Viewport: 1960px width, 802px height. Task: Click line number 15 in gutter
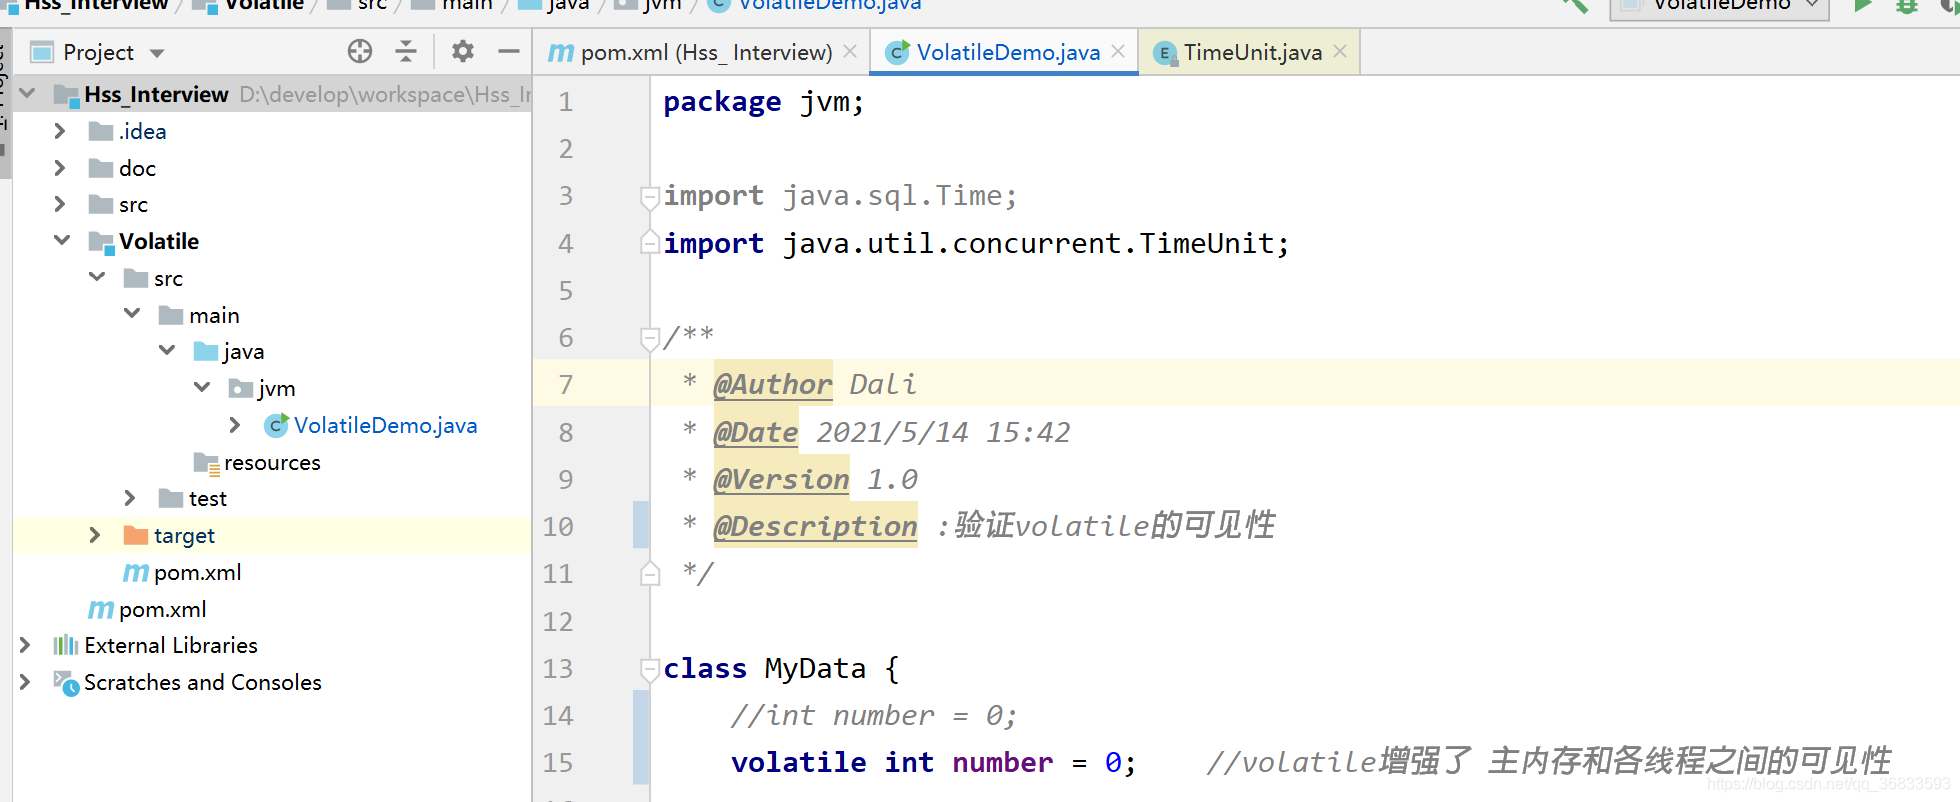[x=558, y=763]
